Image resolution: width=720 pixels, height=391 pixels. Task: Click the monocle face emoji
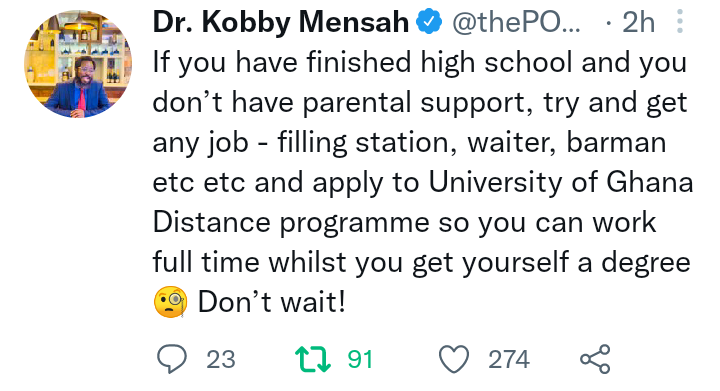click(x=170, y=302)
